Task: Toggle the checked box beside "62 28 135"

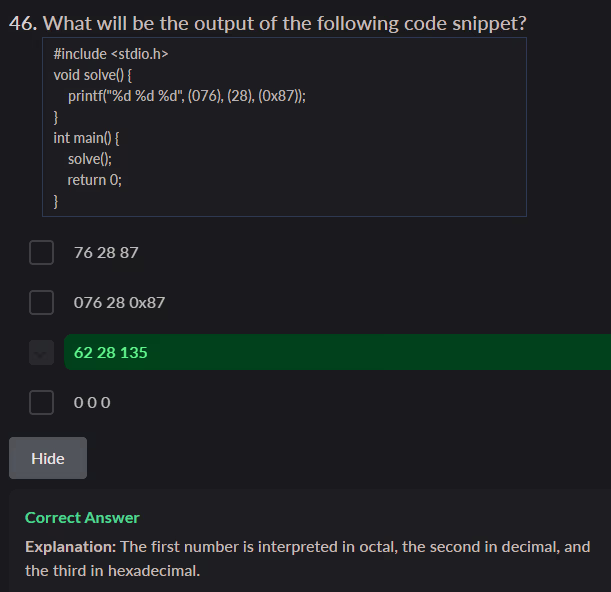Action: [41, 352]
